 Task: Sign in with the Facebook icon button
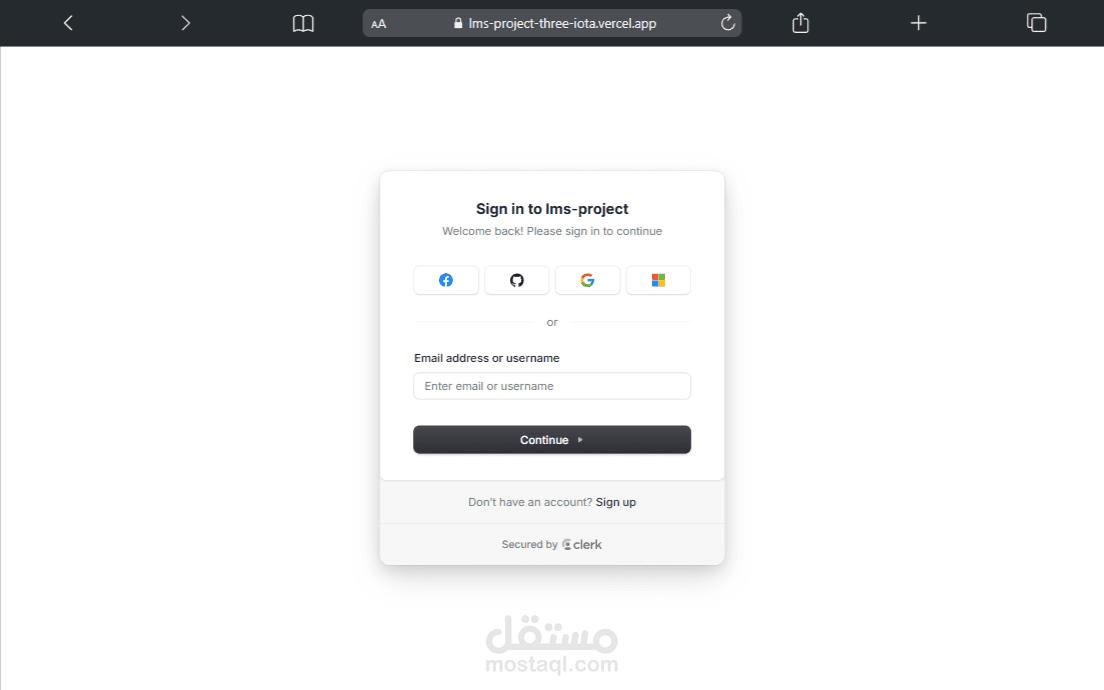pos(446,280)
